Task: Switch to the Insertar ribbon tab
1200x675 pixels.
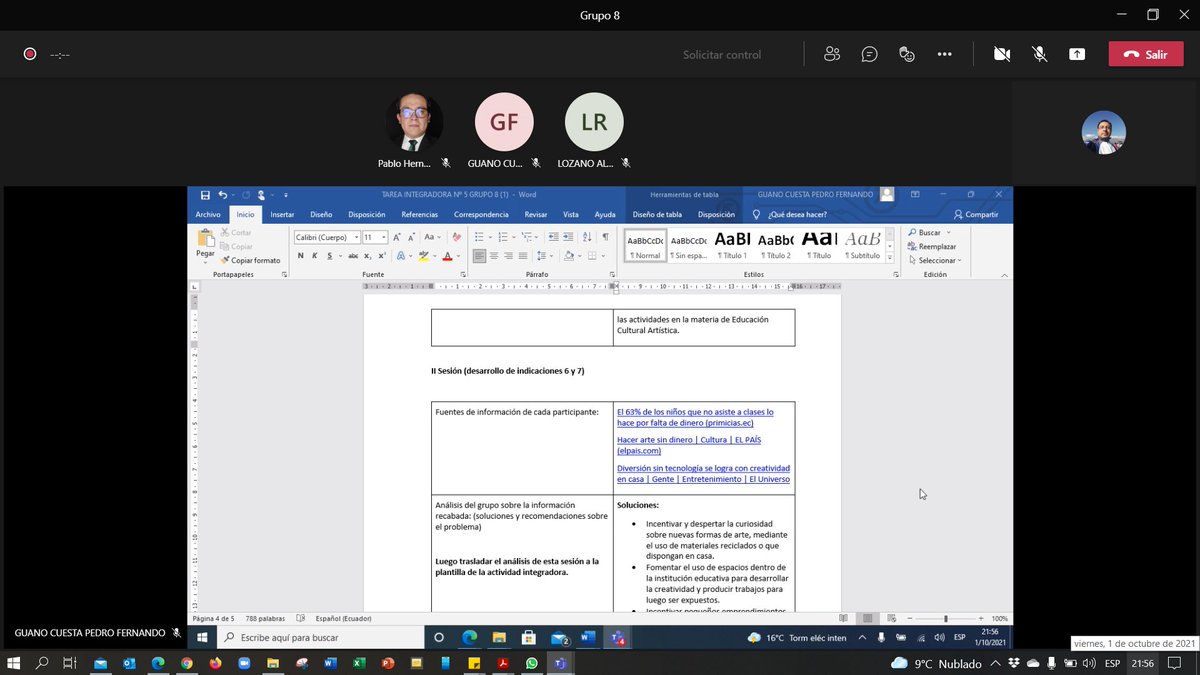Action: (282, 214)
